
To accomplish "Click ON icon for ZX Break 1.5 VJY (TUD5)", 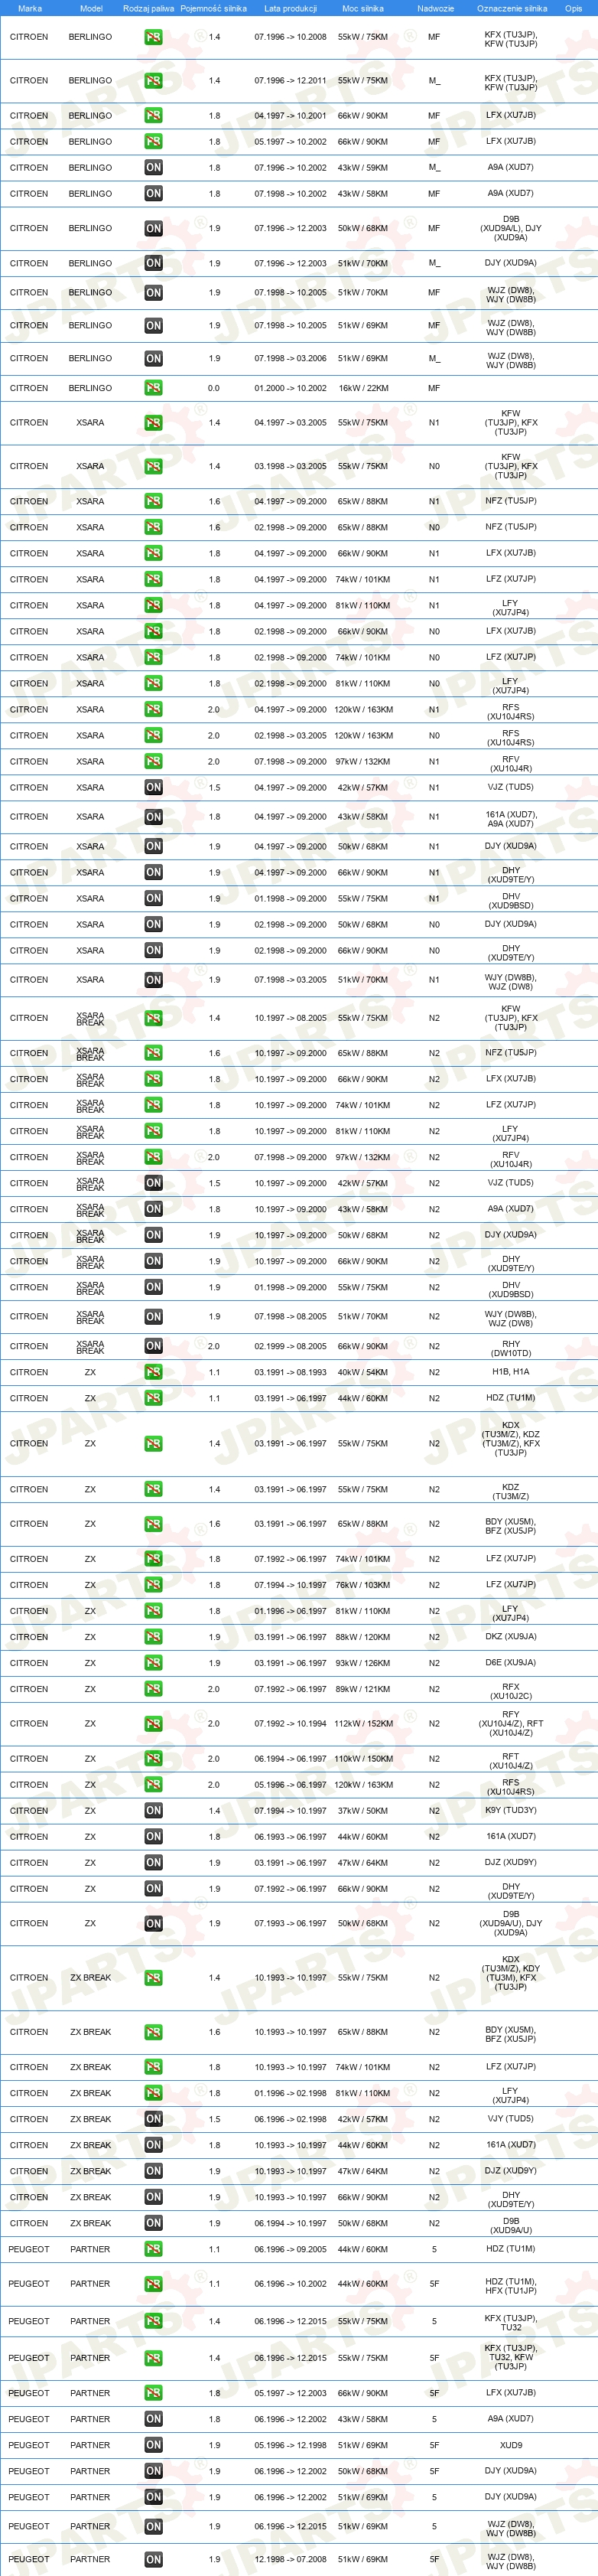I will point(153,2119).
